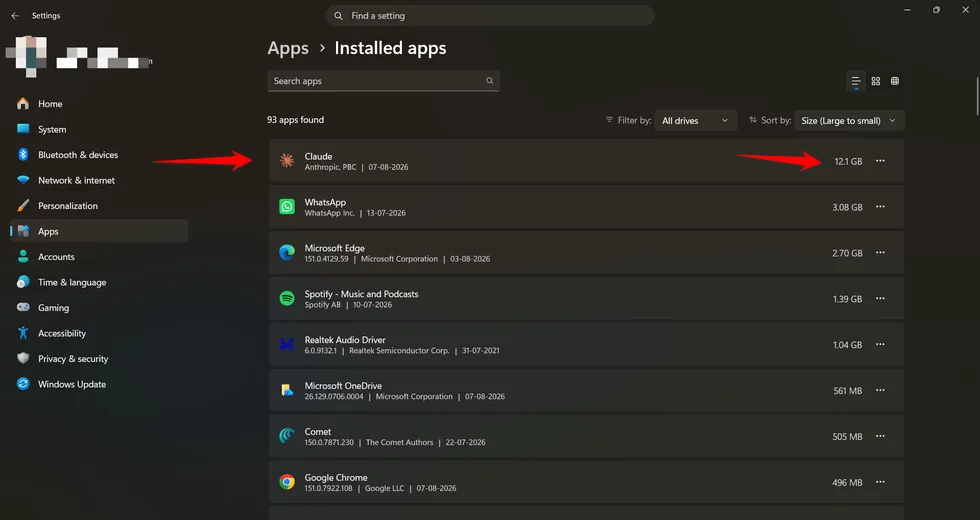Open more options for Claude
This screenshot has height=520, width=980.
coord(880,161)
